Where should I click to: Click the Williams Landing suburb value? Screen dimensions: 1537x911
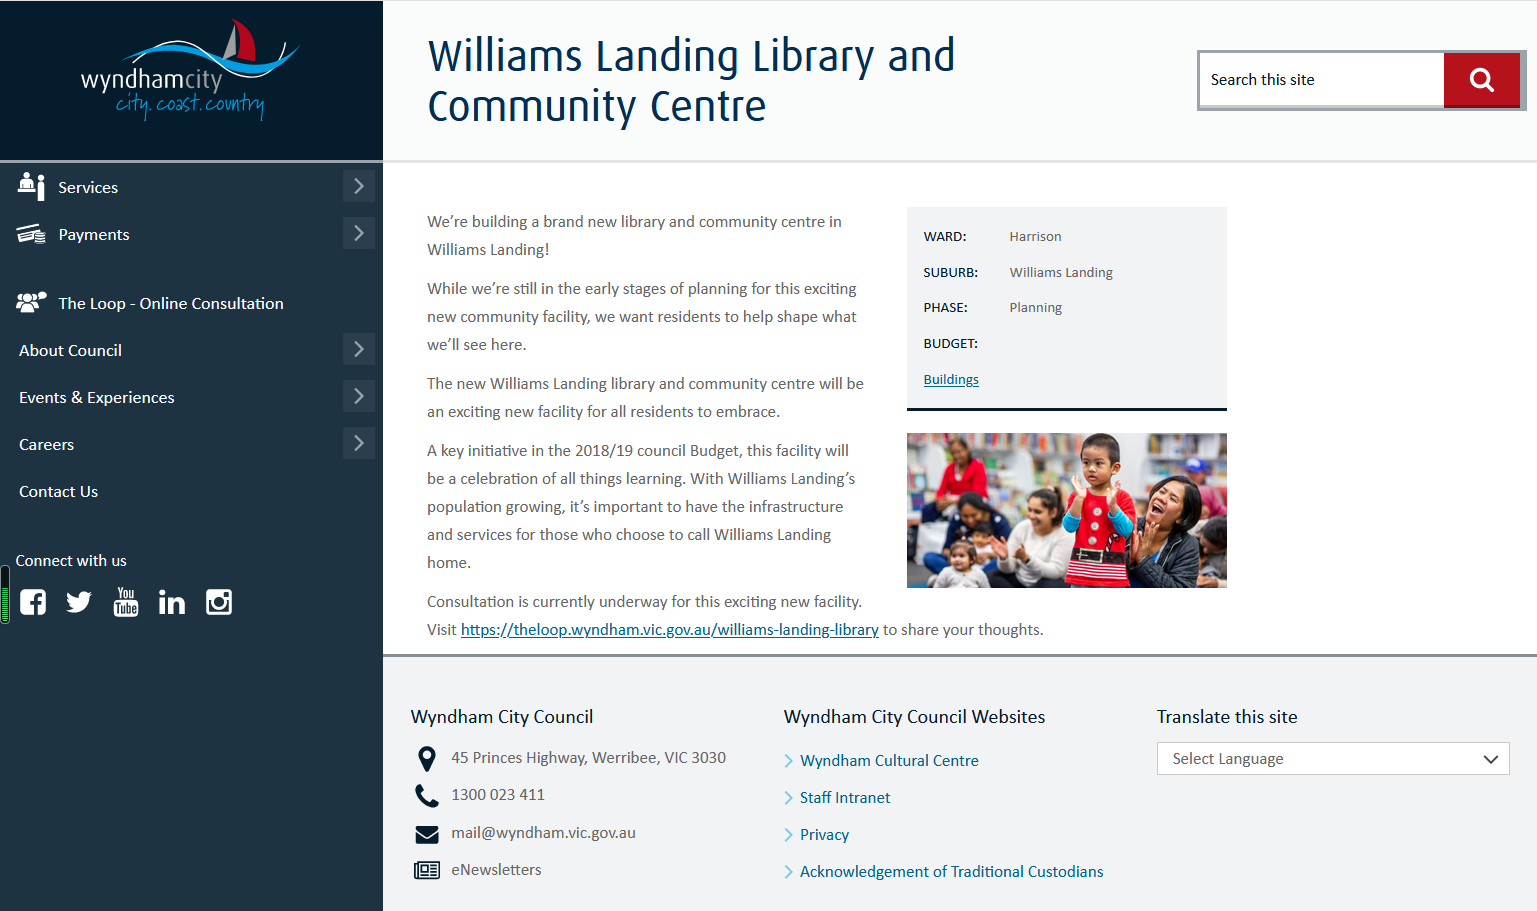[x=1061, y=272]
